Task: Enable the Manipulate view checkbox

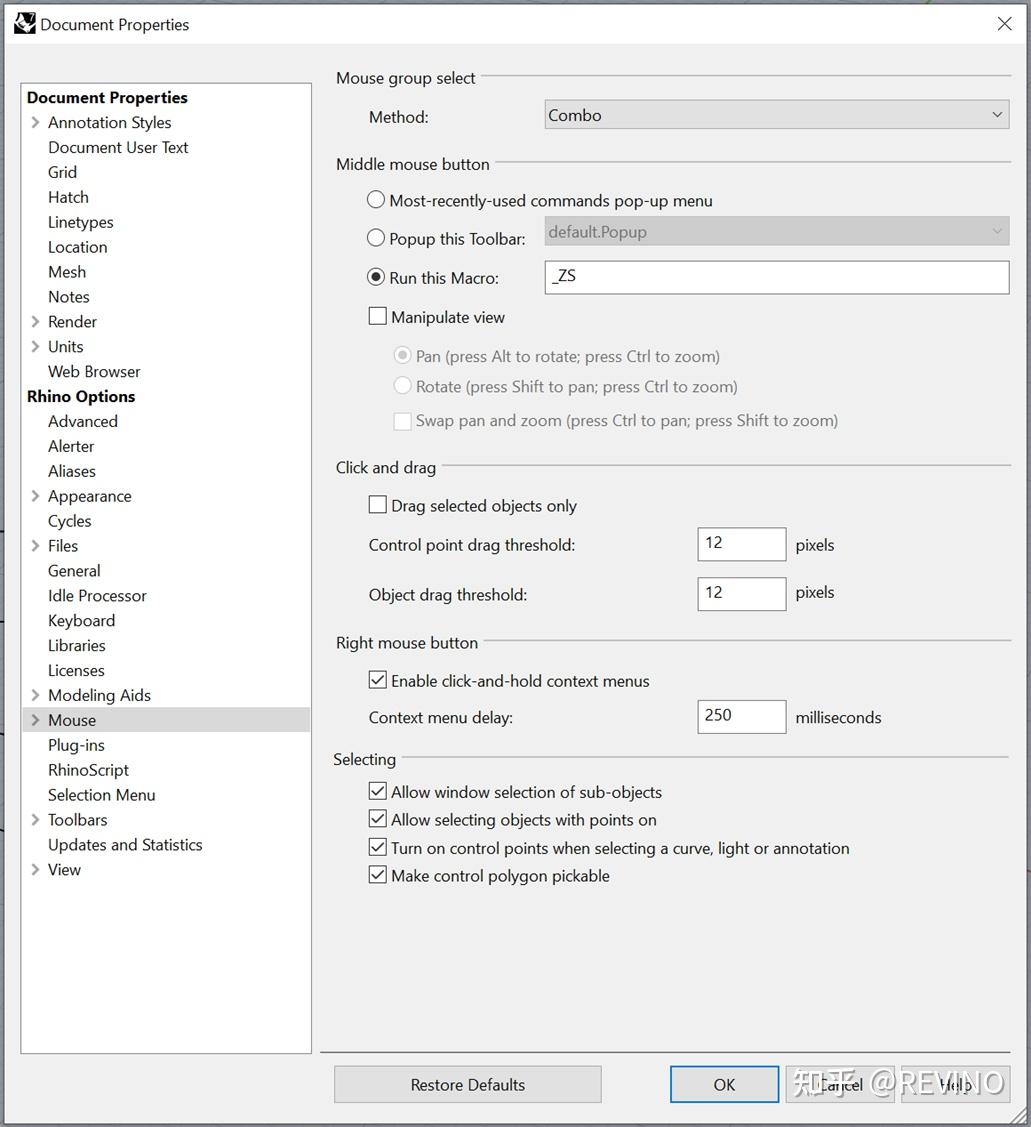Action: 377,316
